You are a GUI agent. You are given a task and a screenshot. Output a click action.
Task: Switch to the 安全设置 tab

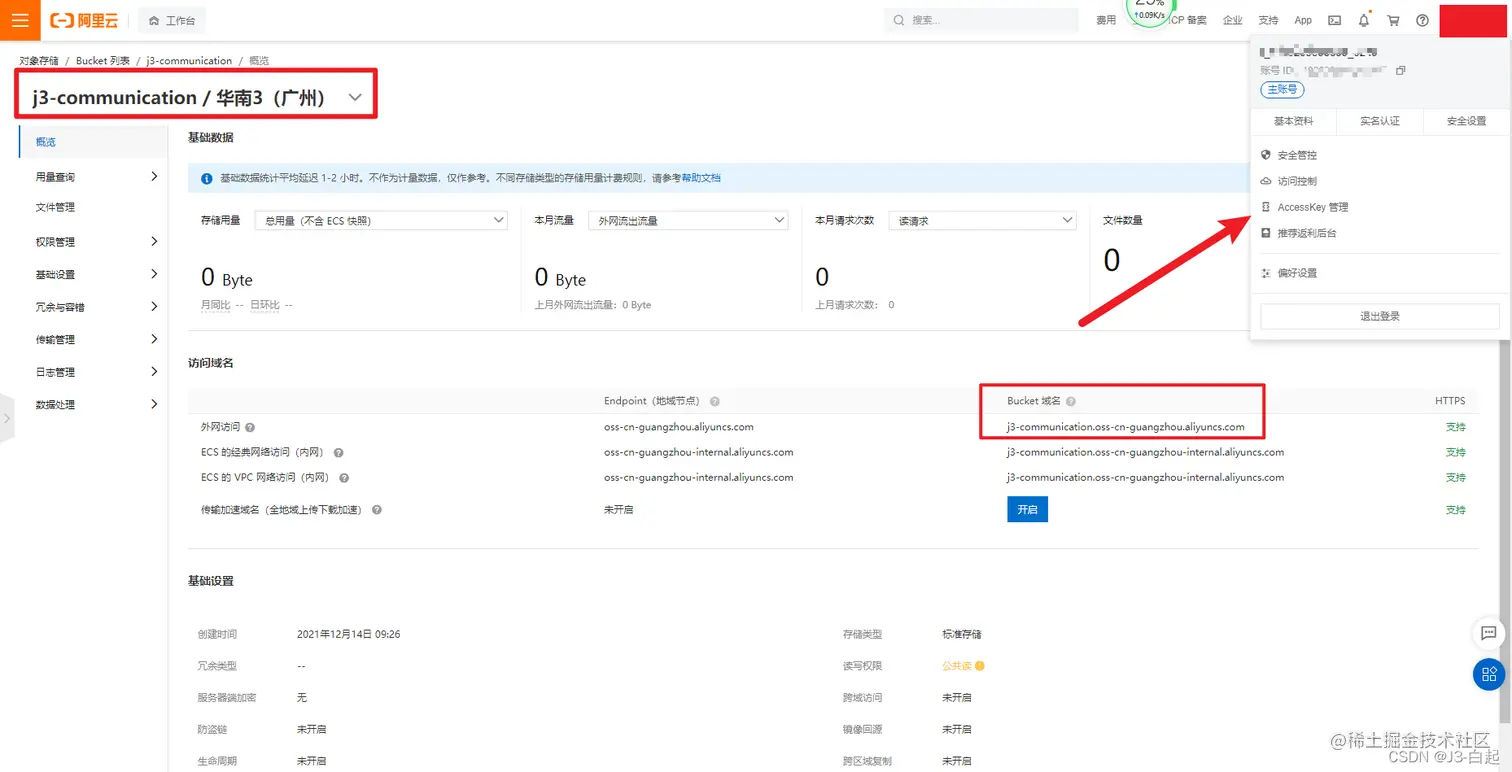pos(1466,121)
